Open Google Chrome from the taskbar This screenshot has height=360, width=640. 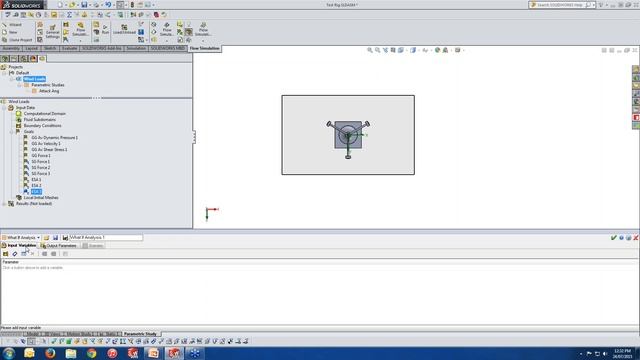coord(91,353)
